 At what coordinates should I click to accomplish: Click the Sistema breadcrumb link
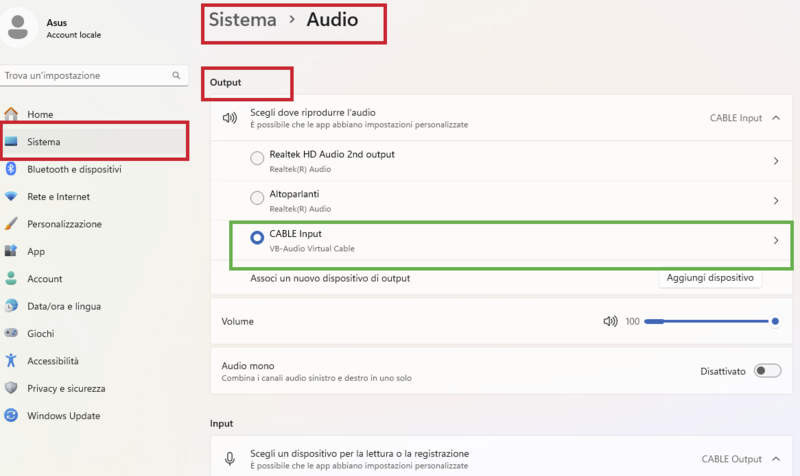click(x=242, y=20)
